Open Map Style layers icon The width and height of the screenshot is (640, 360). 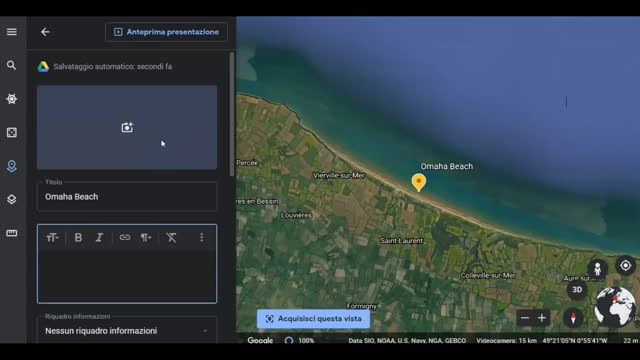coord(11,200)
